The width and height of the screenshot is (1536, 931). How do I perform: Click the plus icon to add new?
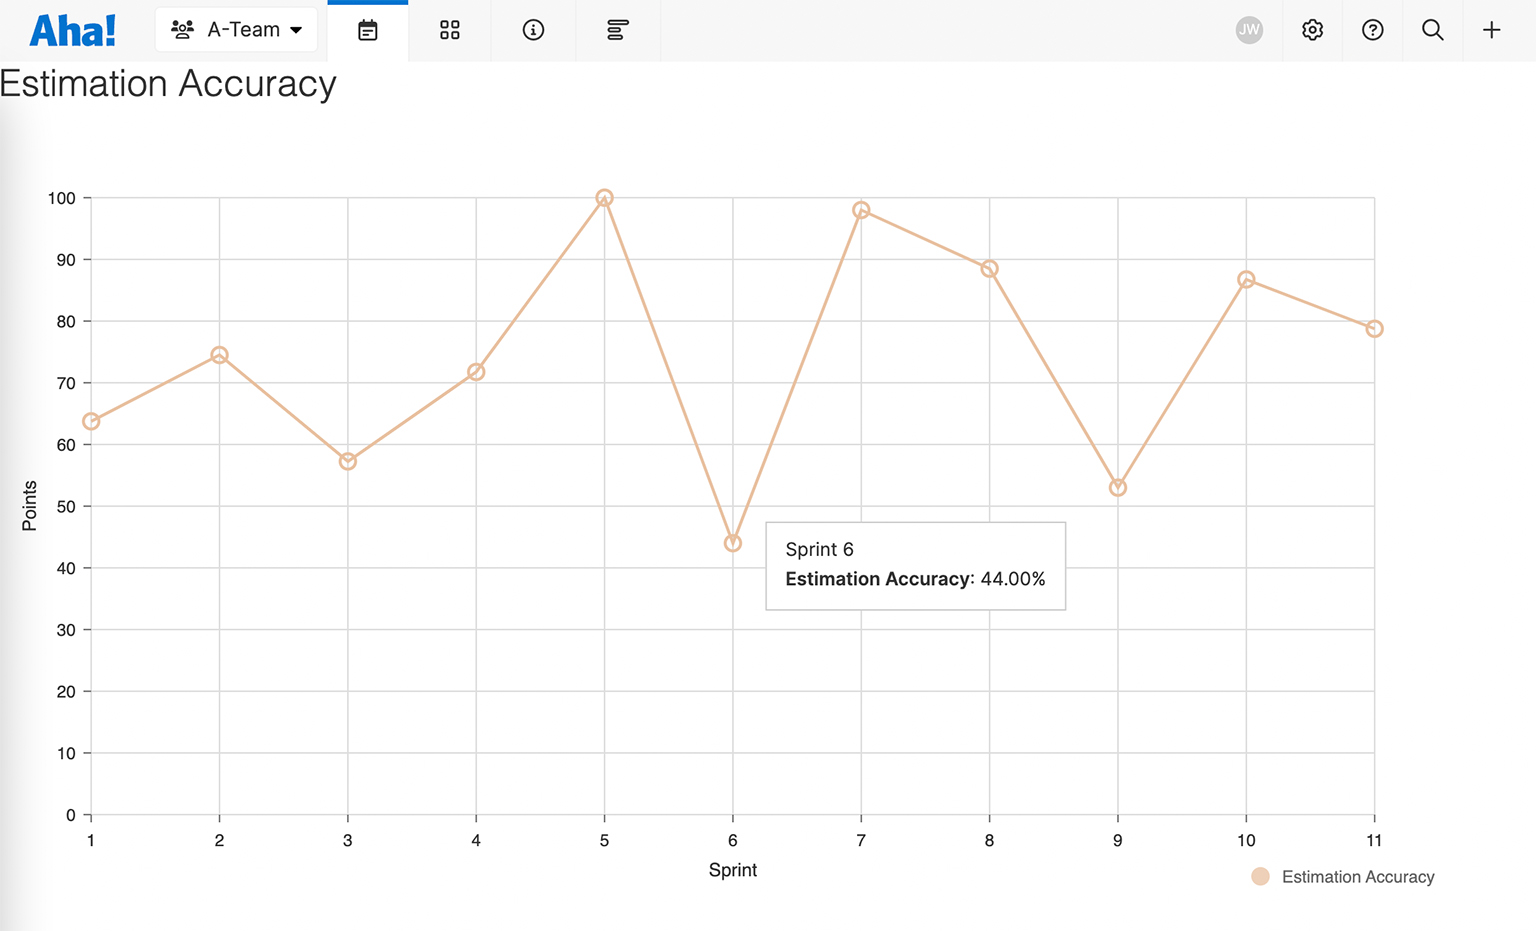[x=1491, y=30]
